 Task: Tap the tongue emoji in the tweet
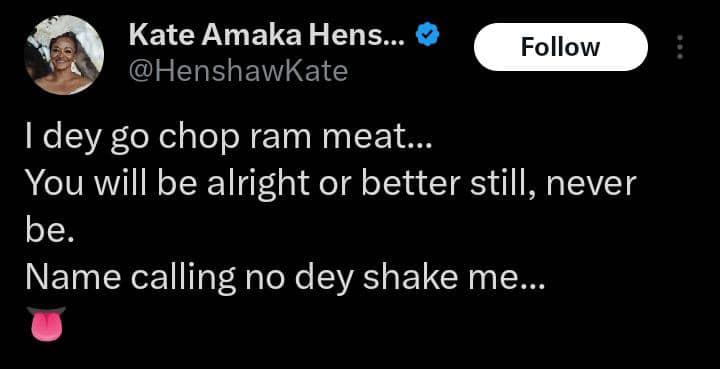[x=46, y=324]
